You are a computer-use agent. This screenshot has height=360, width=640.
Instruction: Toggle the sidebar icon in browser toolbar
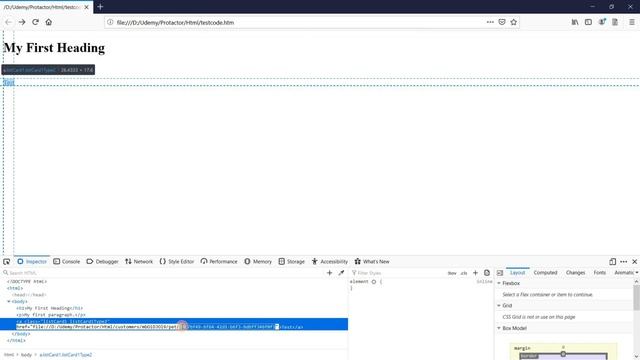click(588, 22)
